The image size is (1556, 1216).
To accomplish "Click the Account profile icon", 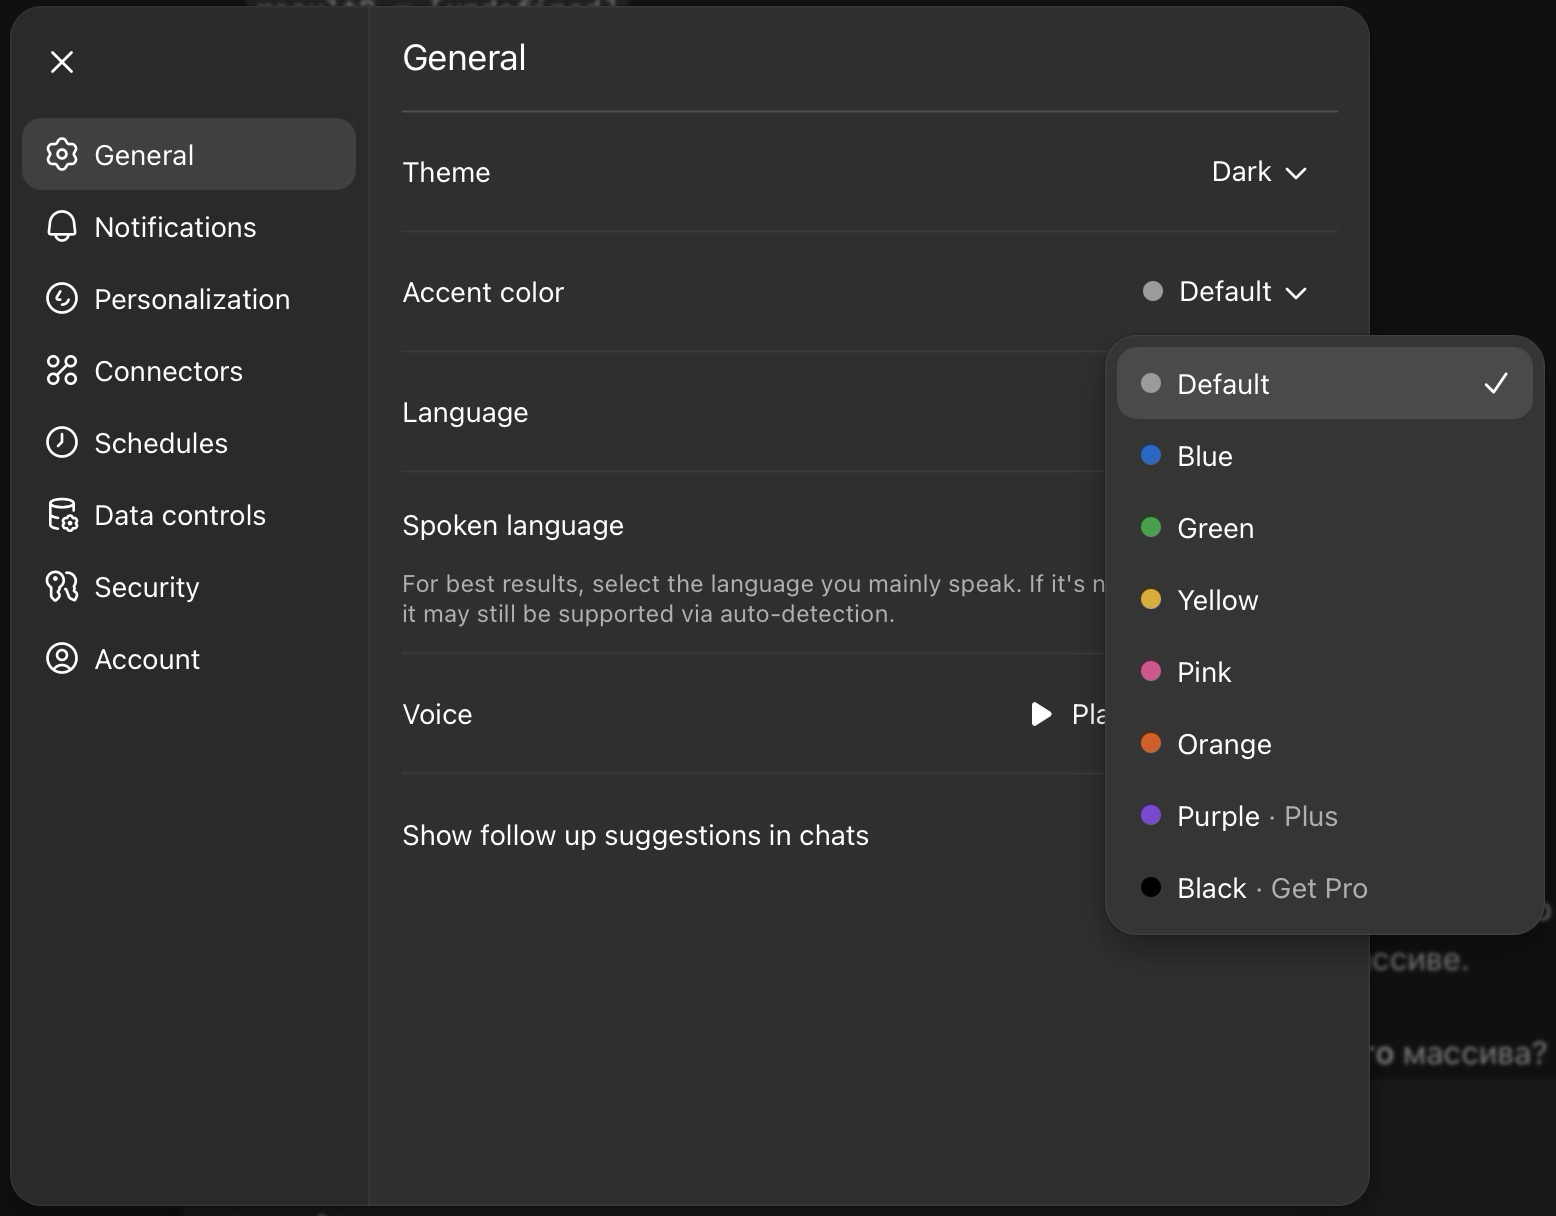I will pyautogui.click(x=62, y=659).
